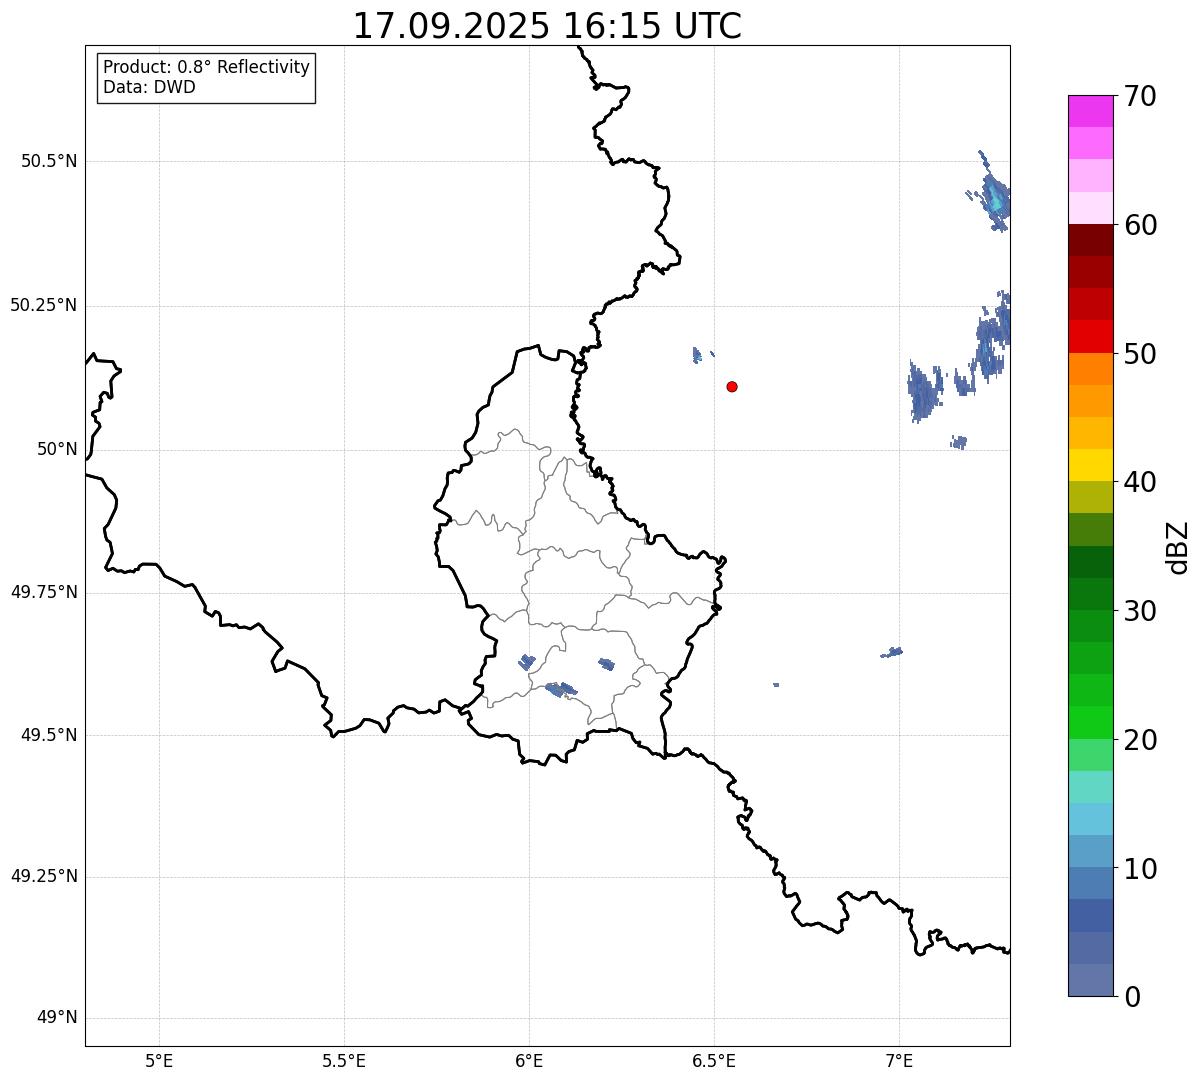Viewport: 1202px width, 1081px height.
Task: Pick the bright red colorbar segment above 50
Action: point(1090,336)
